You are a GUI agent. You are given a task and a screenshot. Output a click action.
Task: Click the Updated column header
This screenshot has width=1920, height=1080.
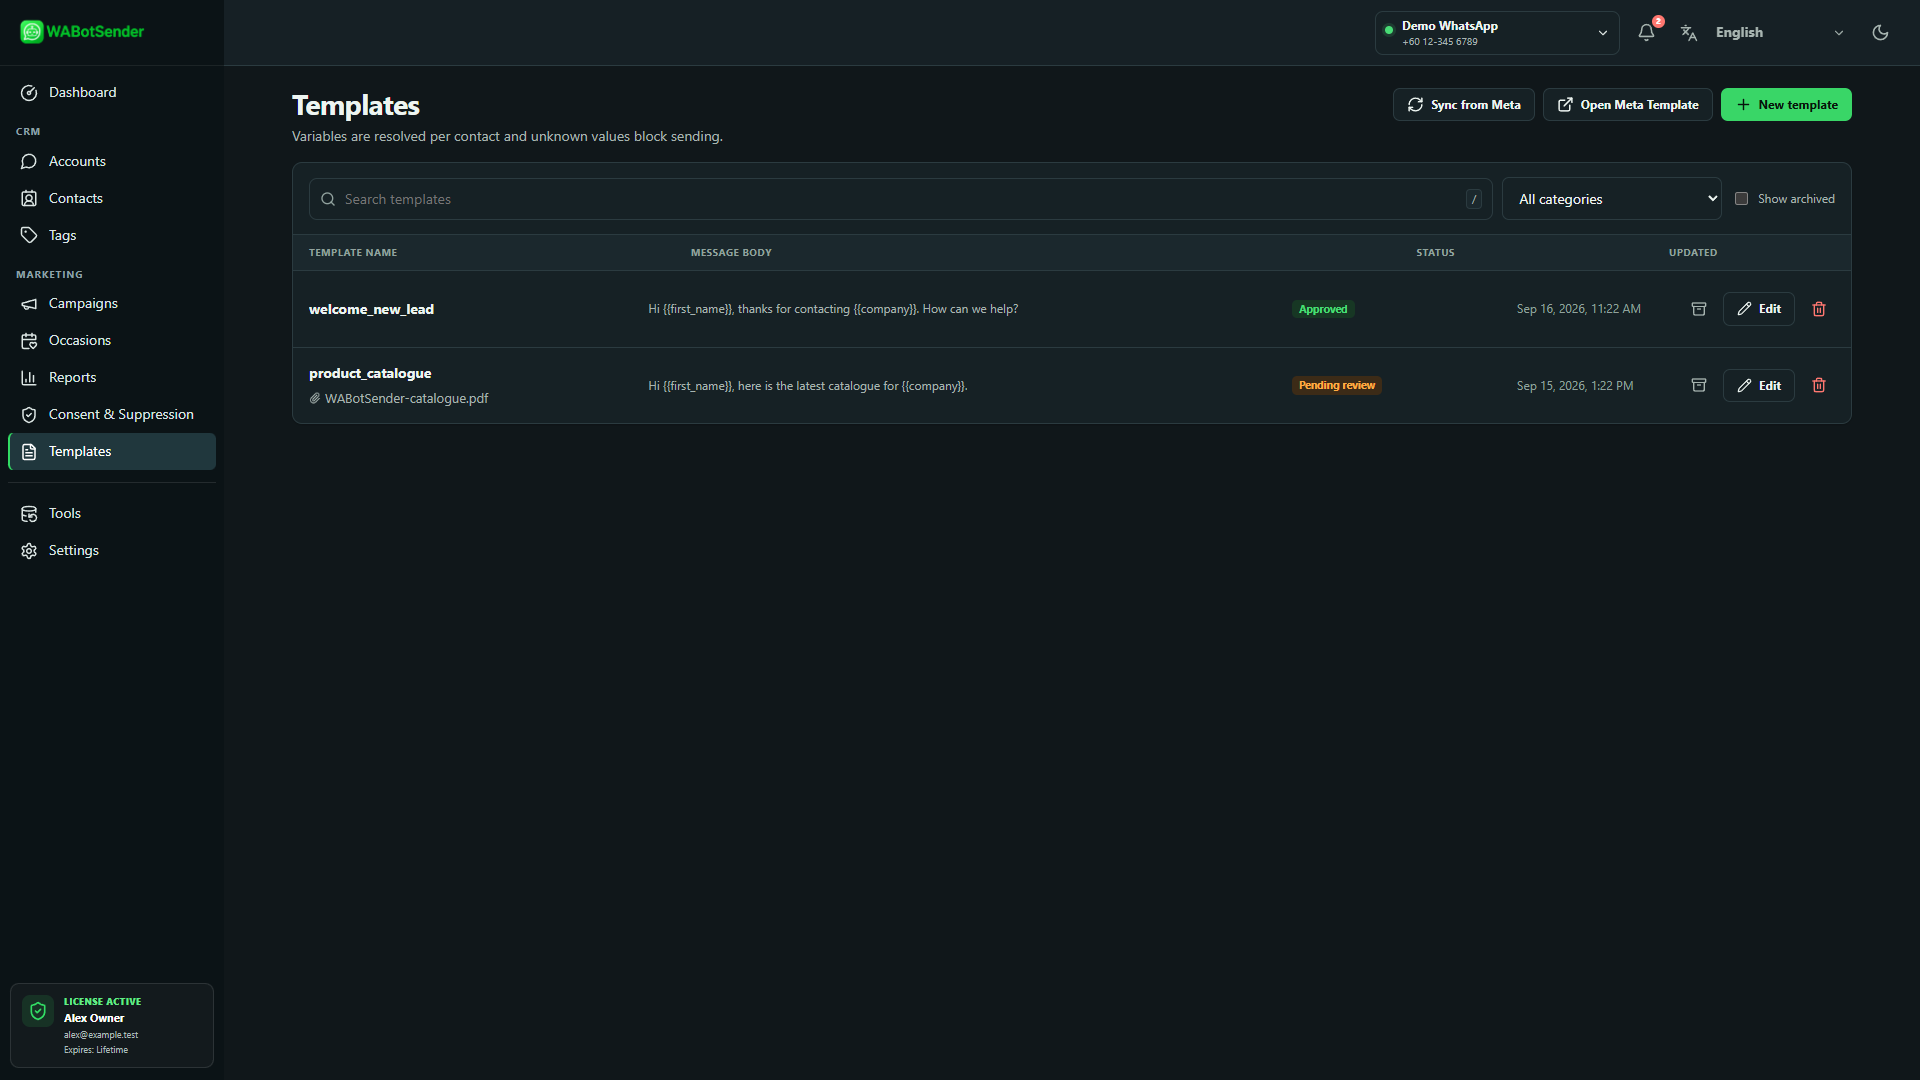pyautogui.click(x=1692, y=252)
